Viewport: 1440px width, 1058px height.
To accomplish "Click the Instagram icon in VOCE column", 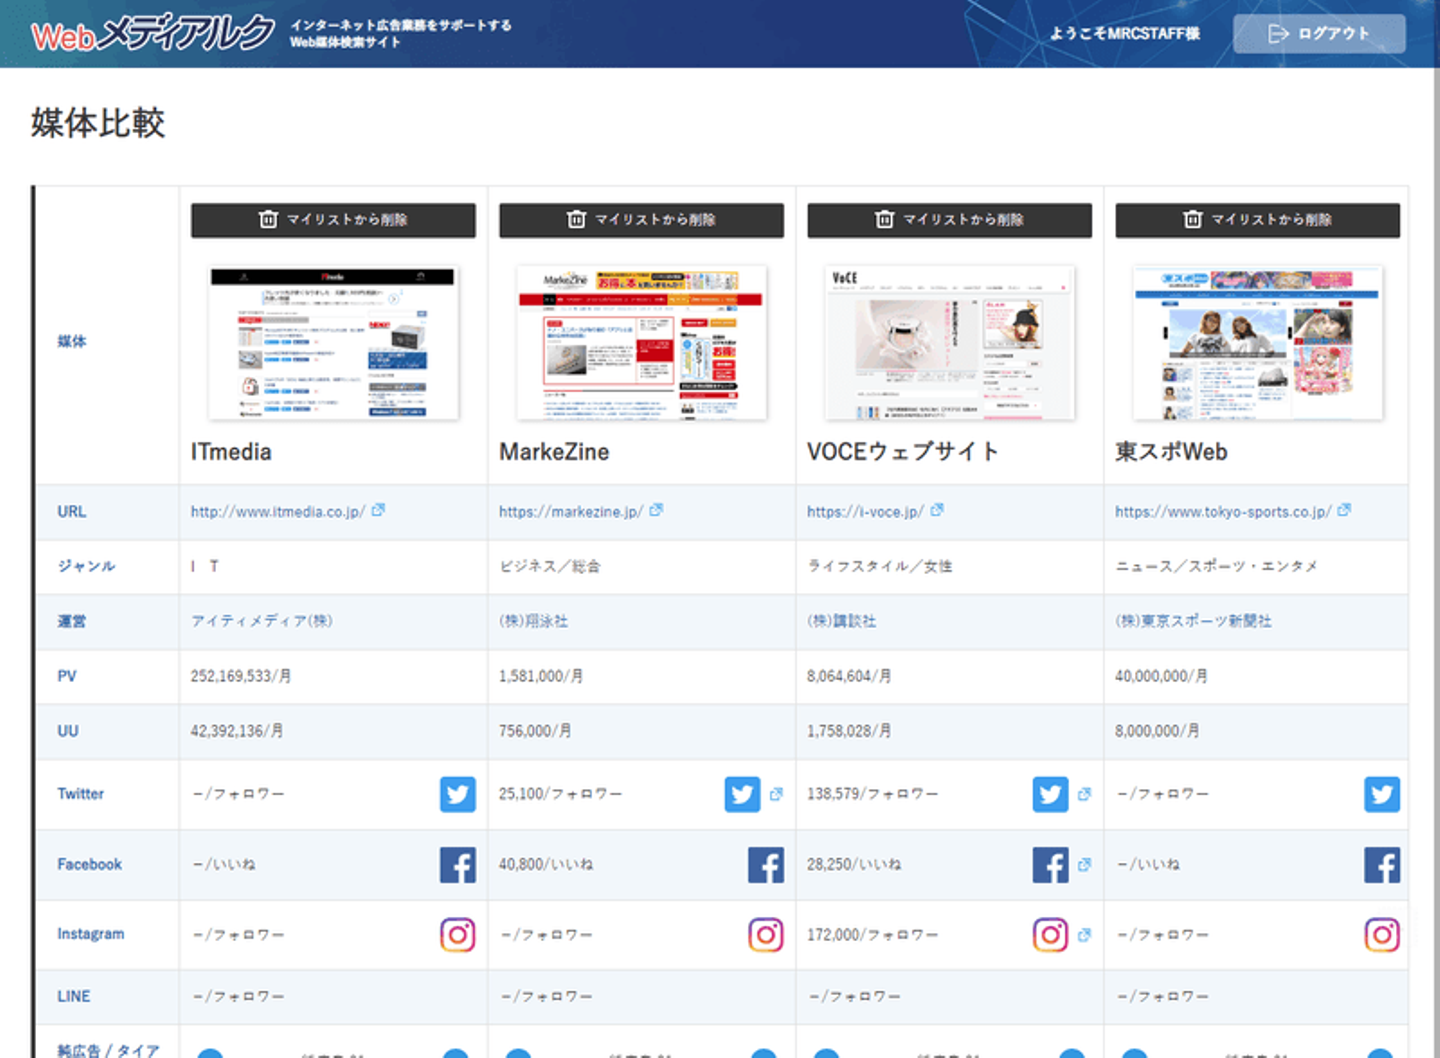I will [x=1050, y=935].
